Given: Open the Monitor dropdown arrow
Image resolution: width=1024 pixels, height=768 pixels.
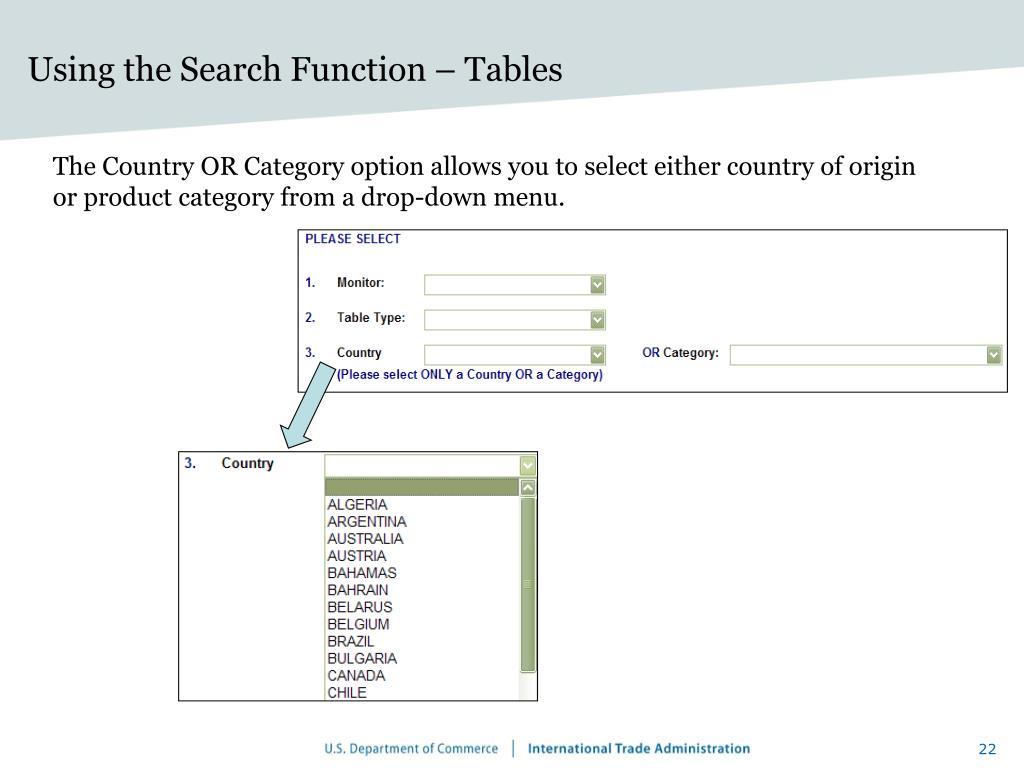Looking at the screenshot, I should point(597,285).
